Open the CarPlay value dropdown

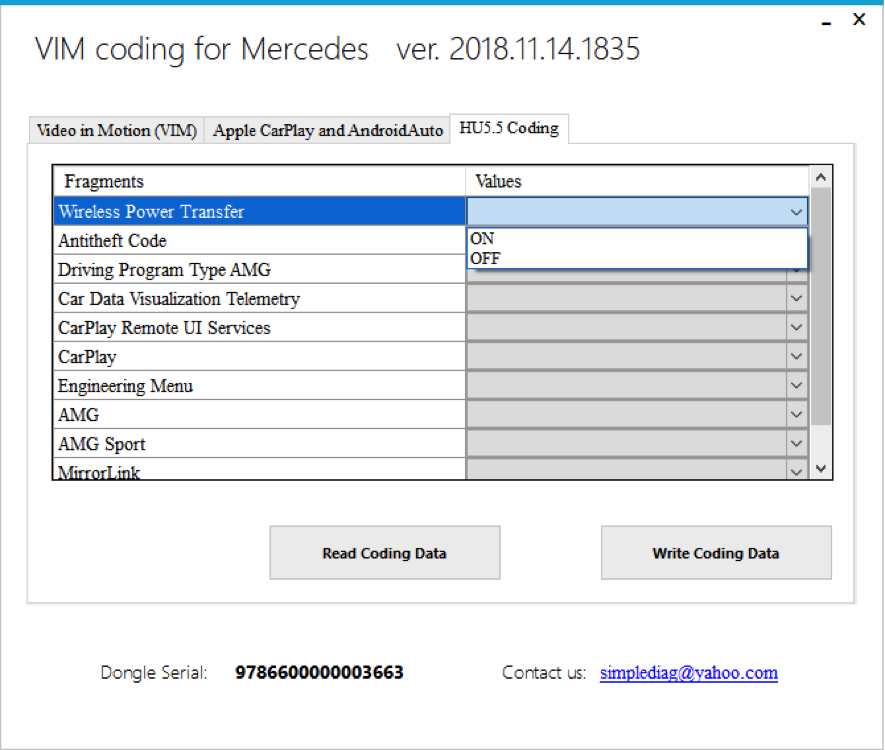click(796, 357)
